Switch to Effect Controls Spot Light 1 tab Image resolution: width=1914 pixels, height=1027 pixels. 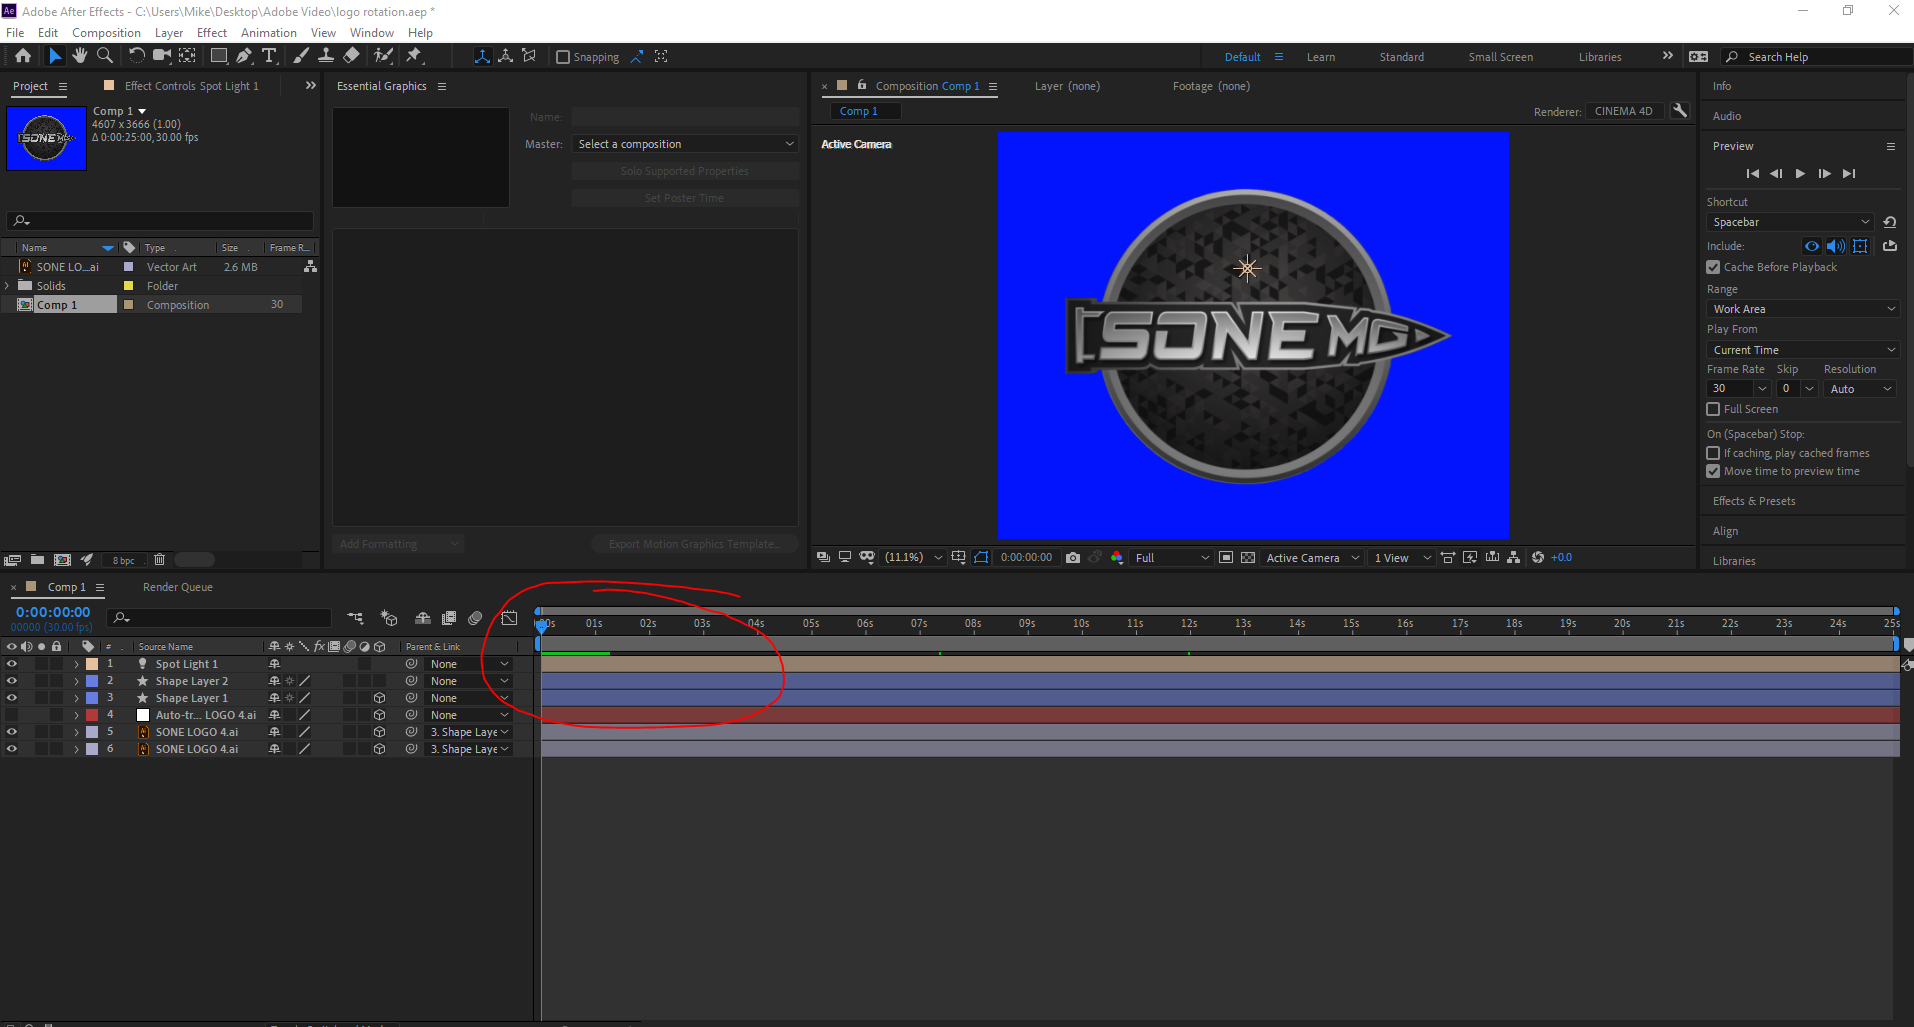(191, 86)
